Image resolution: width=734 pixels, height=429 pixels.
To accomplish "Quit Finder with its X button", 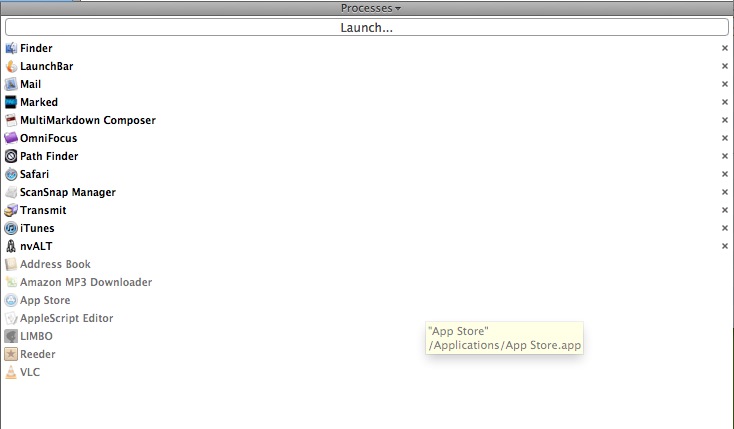I will [725, 48].
